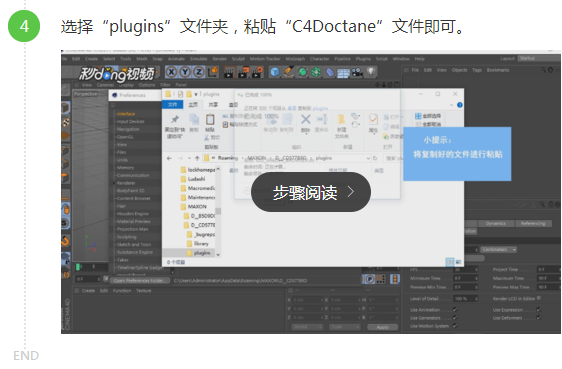Click the blue help question mark icon
Viewport: 562px width, 369px height.
(460, 105)
